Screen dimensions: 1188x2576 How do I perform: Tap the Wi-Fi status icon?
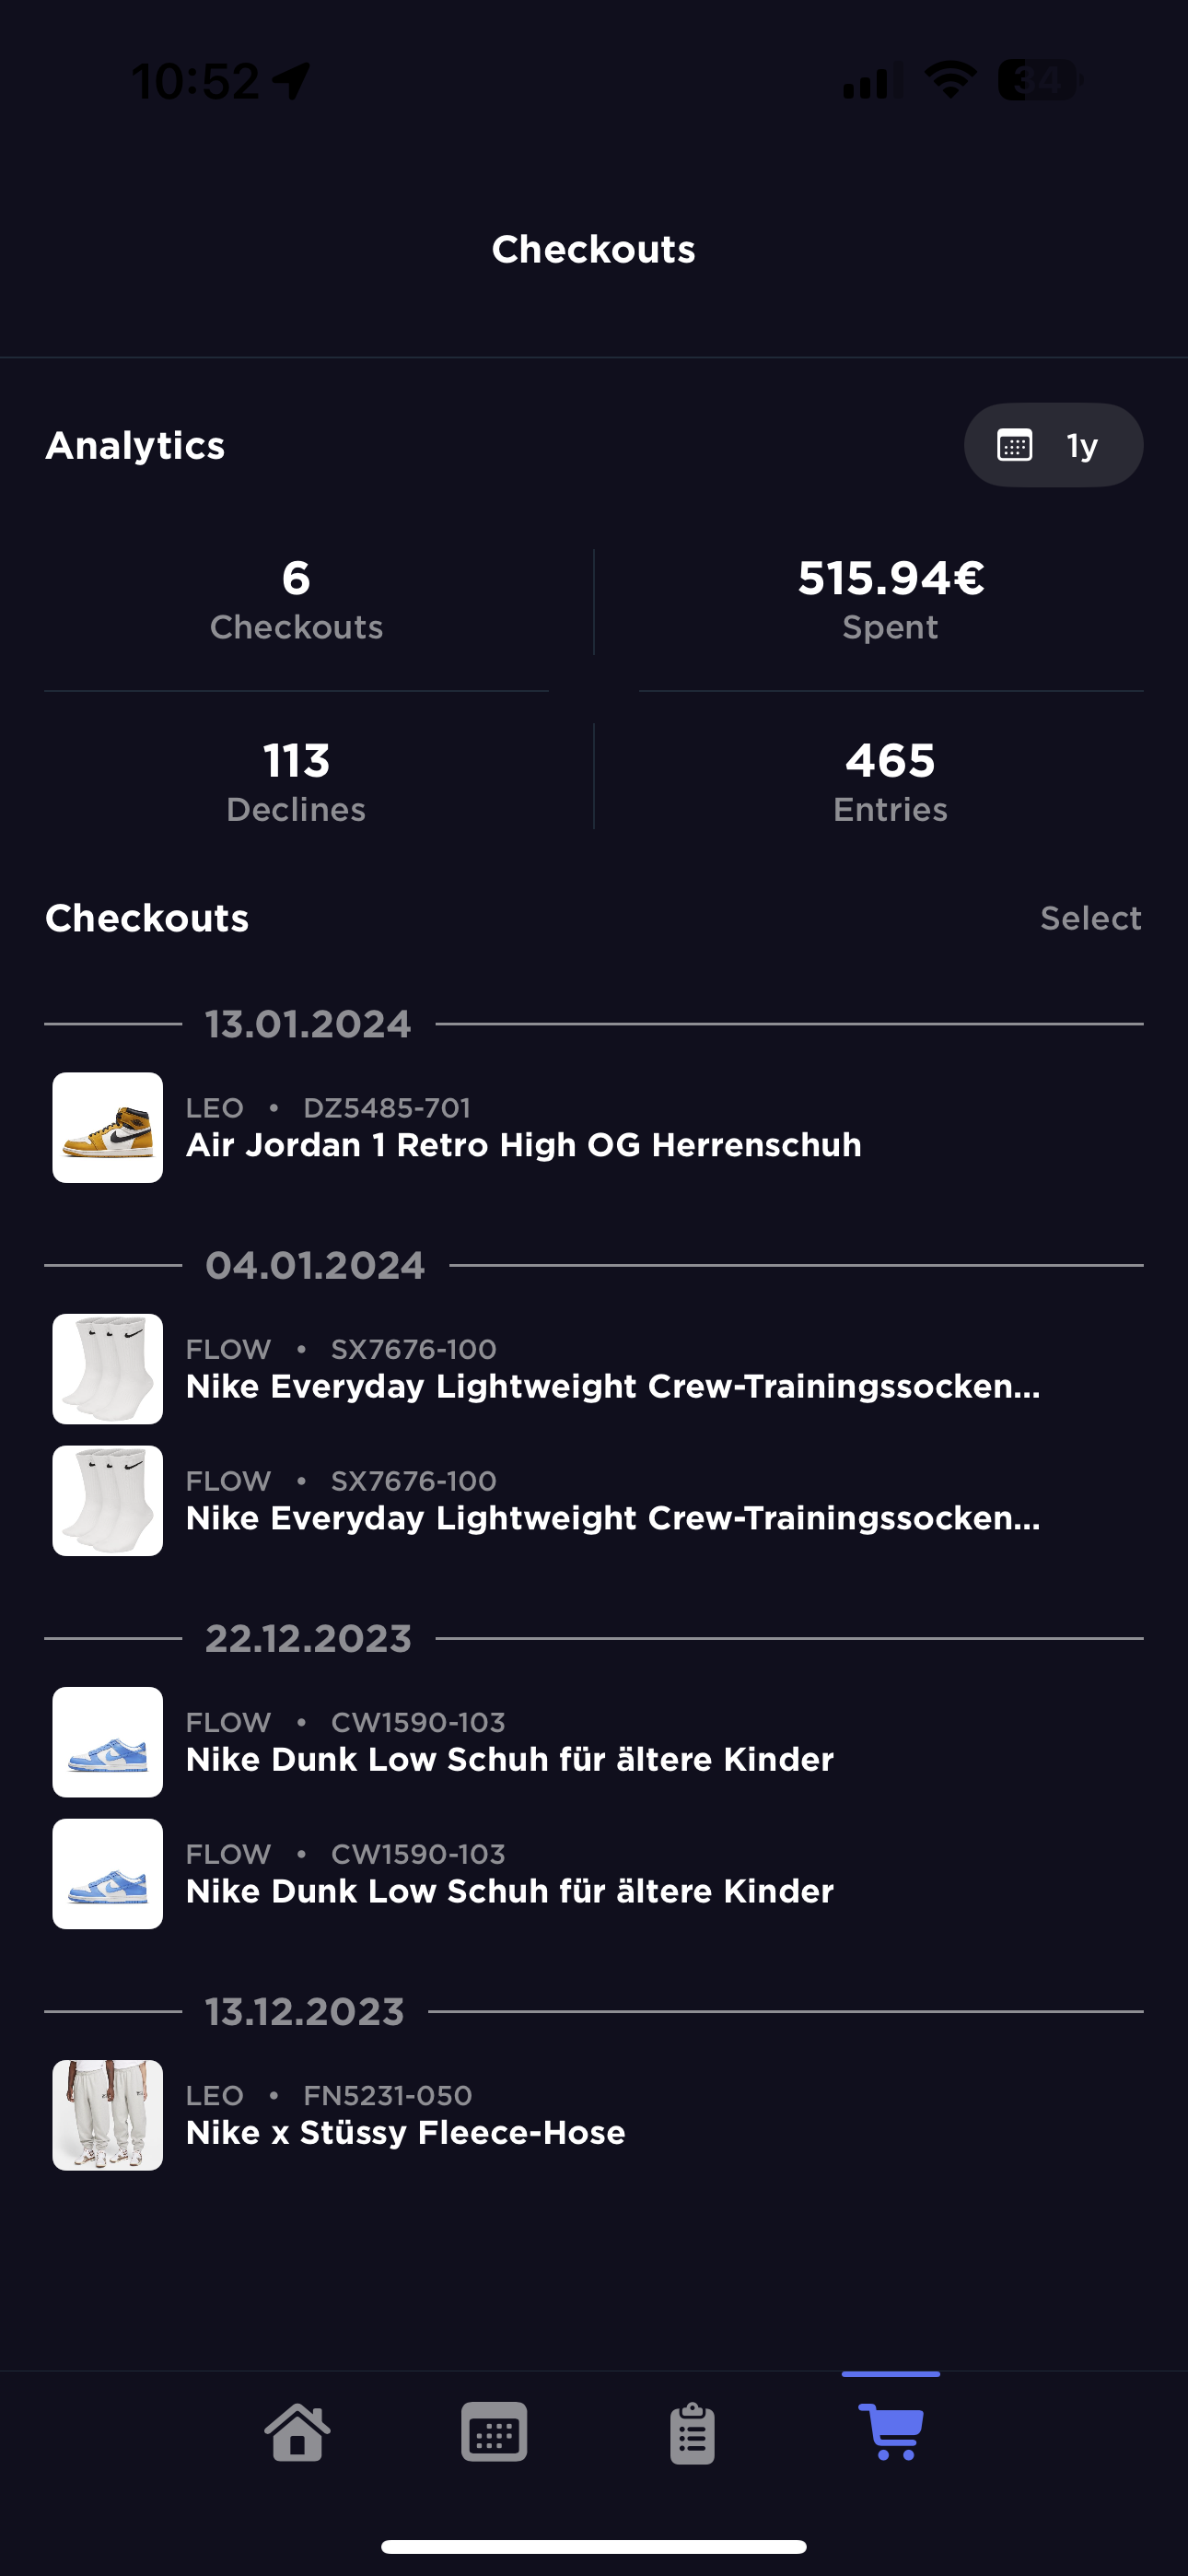[950, 79]
